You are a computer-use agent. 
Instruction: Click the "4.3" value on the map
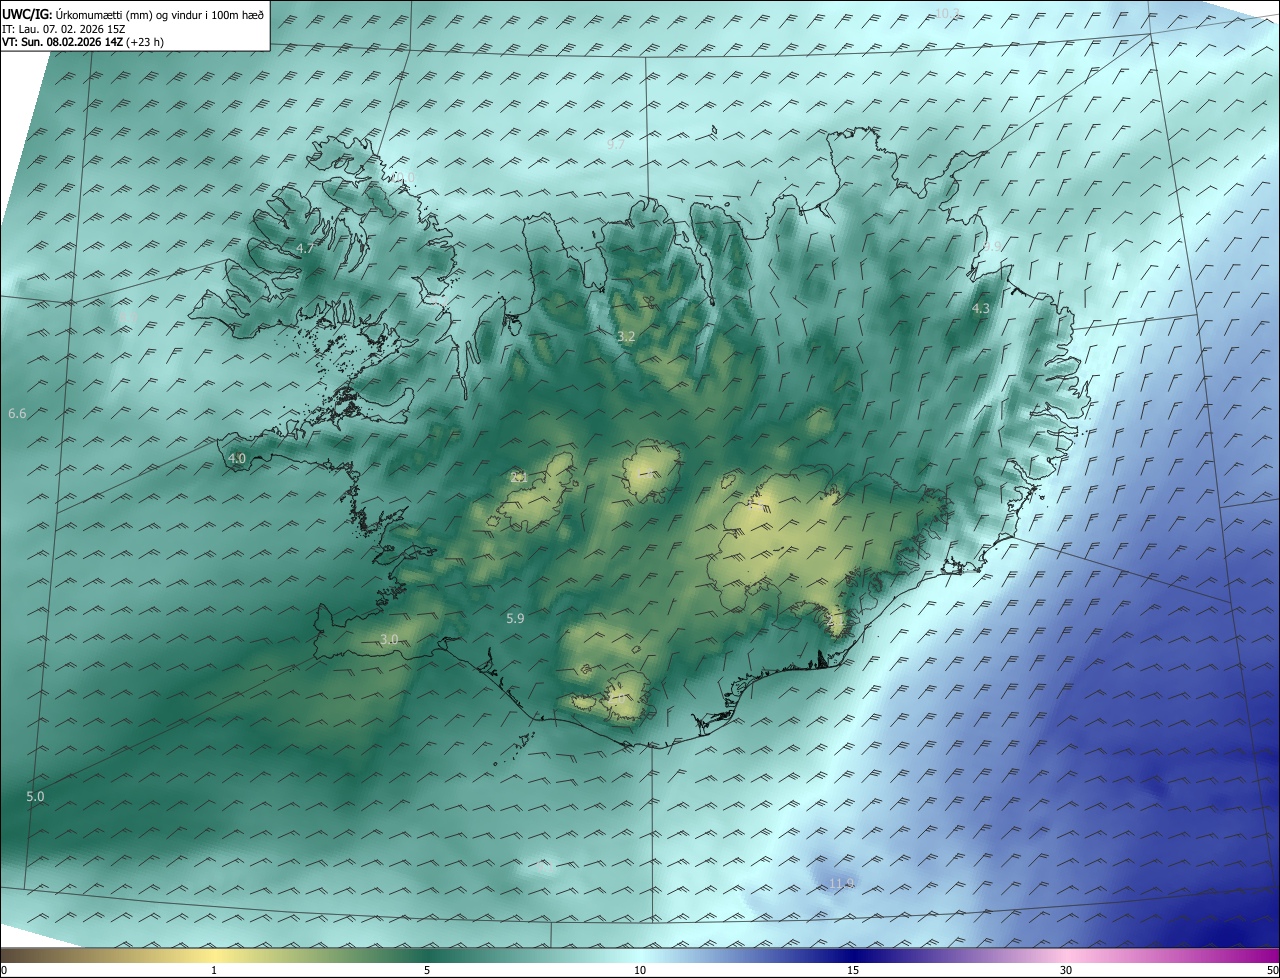[x=981, y=309]
